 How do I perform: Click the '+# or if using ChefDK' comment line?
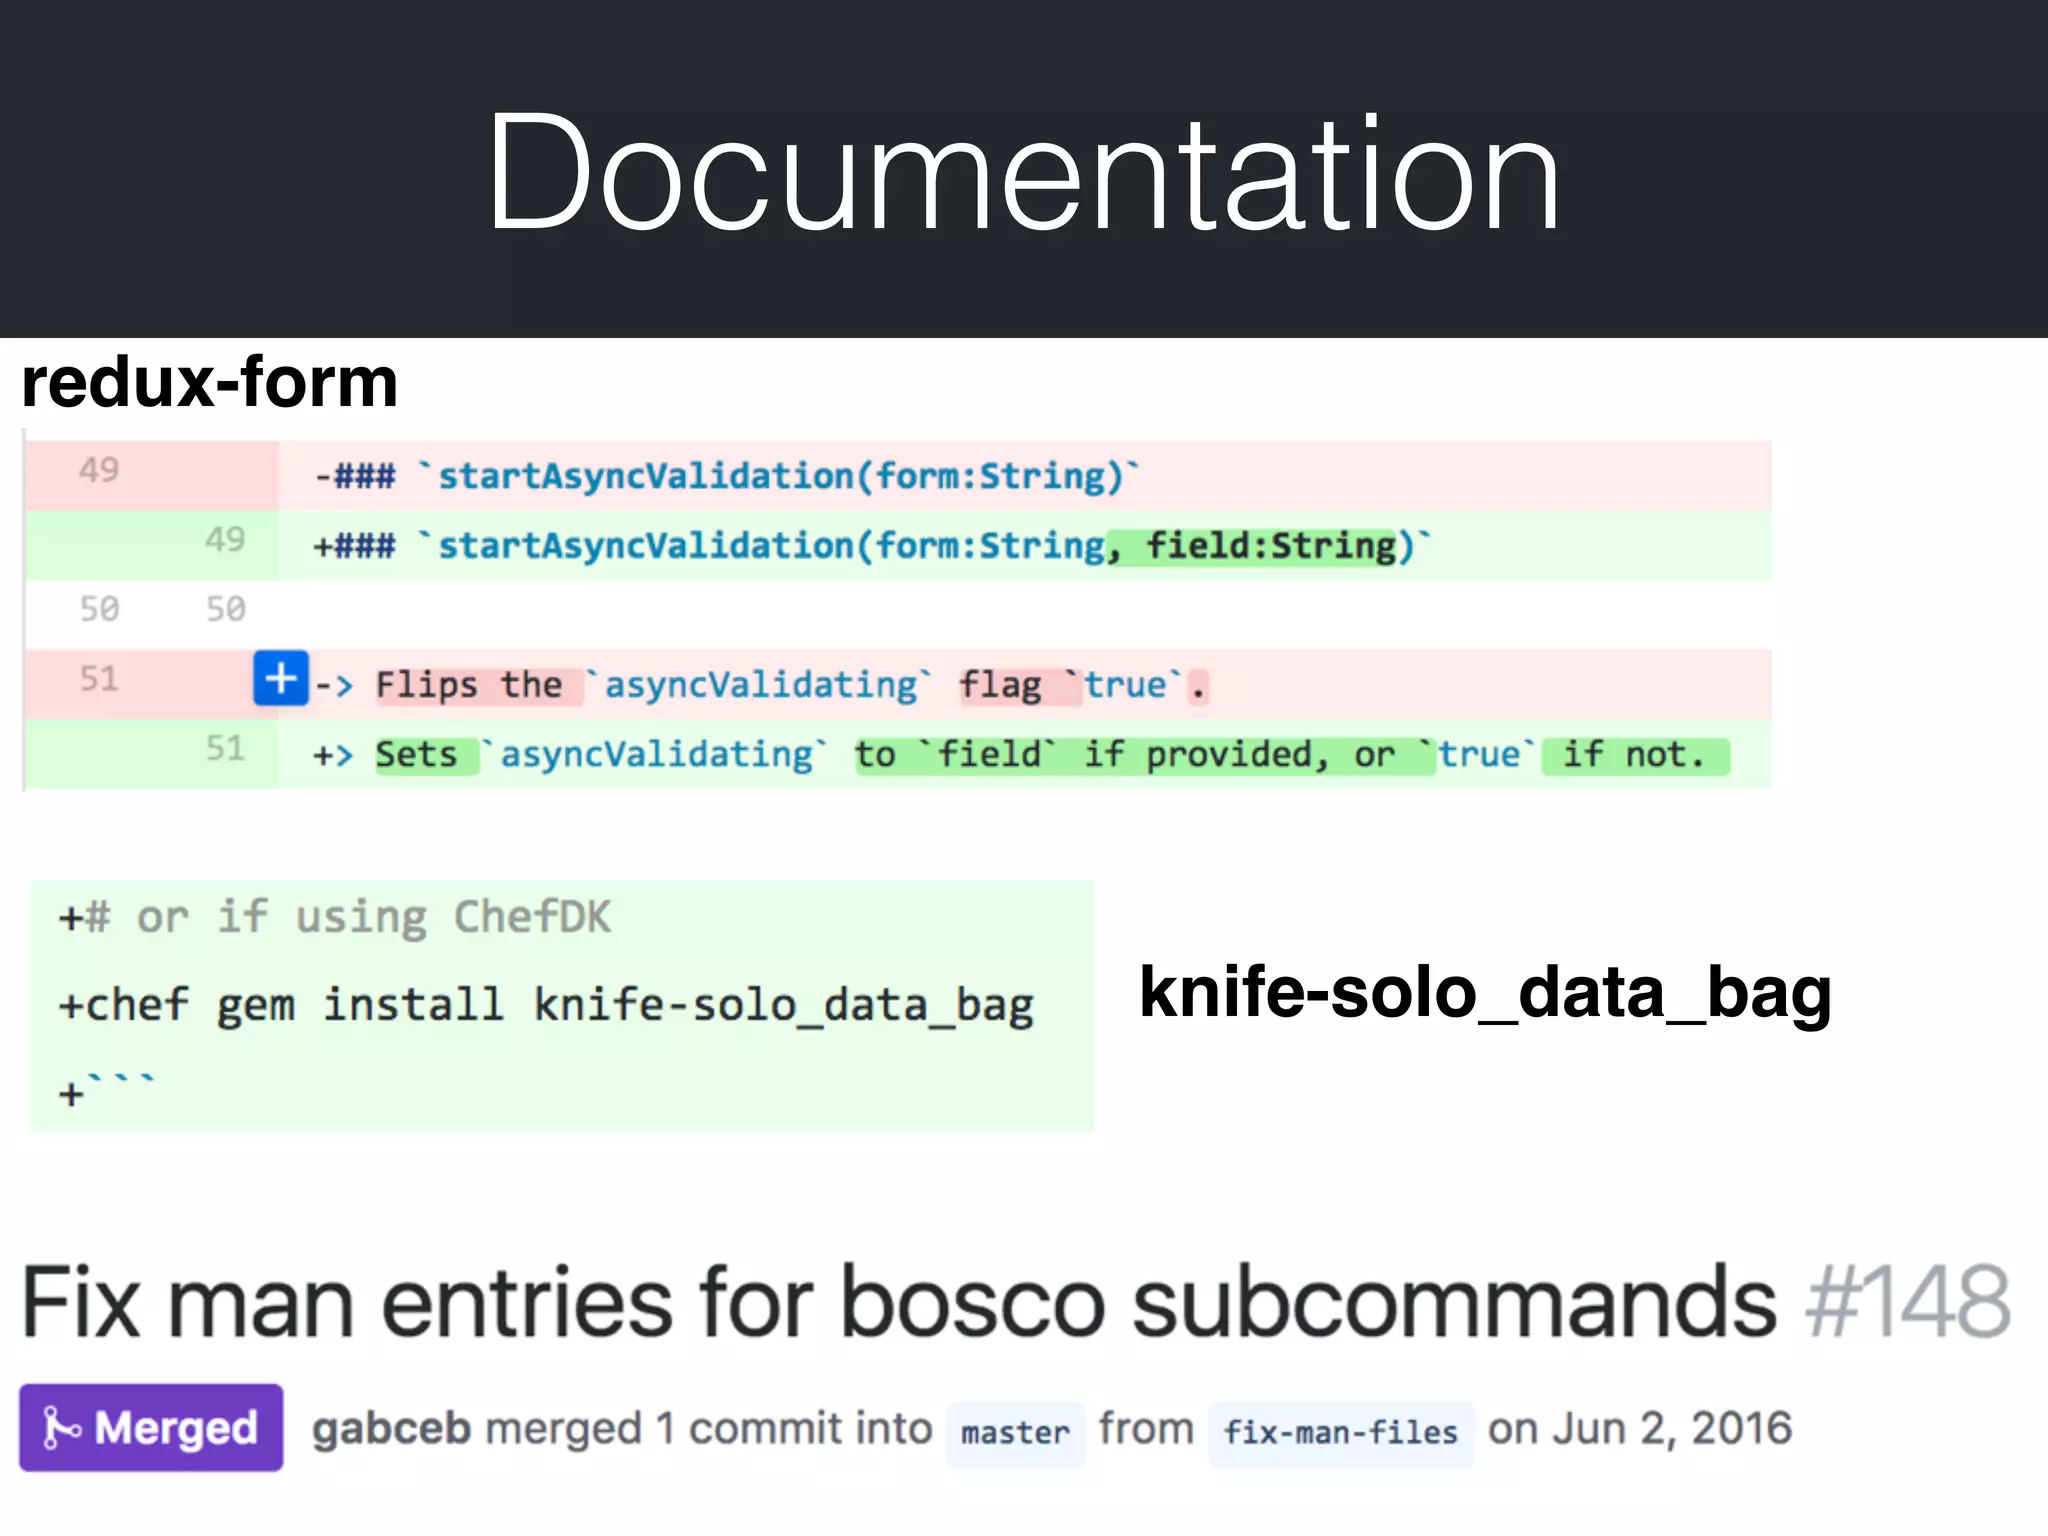(335, 917)
